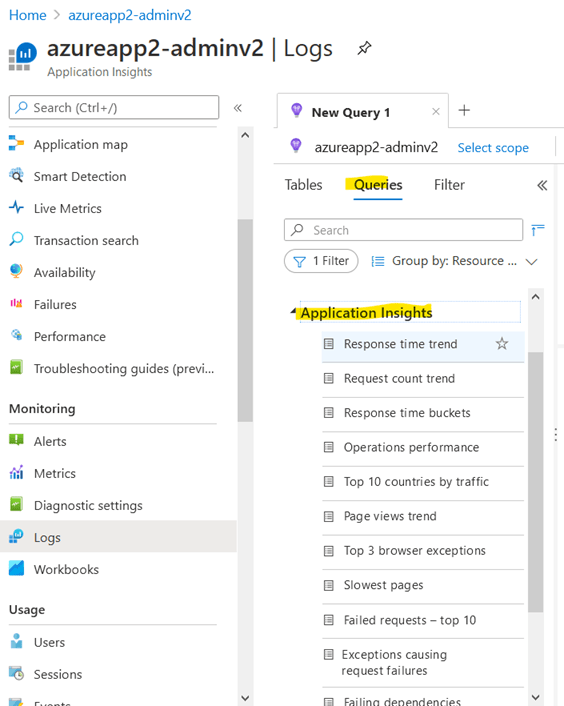
Task: Open Failures chart icon
Action: coord(16,303)
